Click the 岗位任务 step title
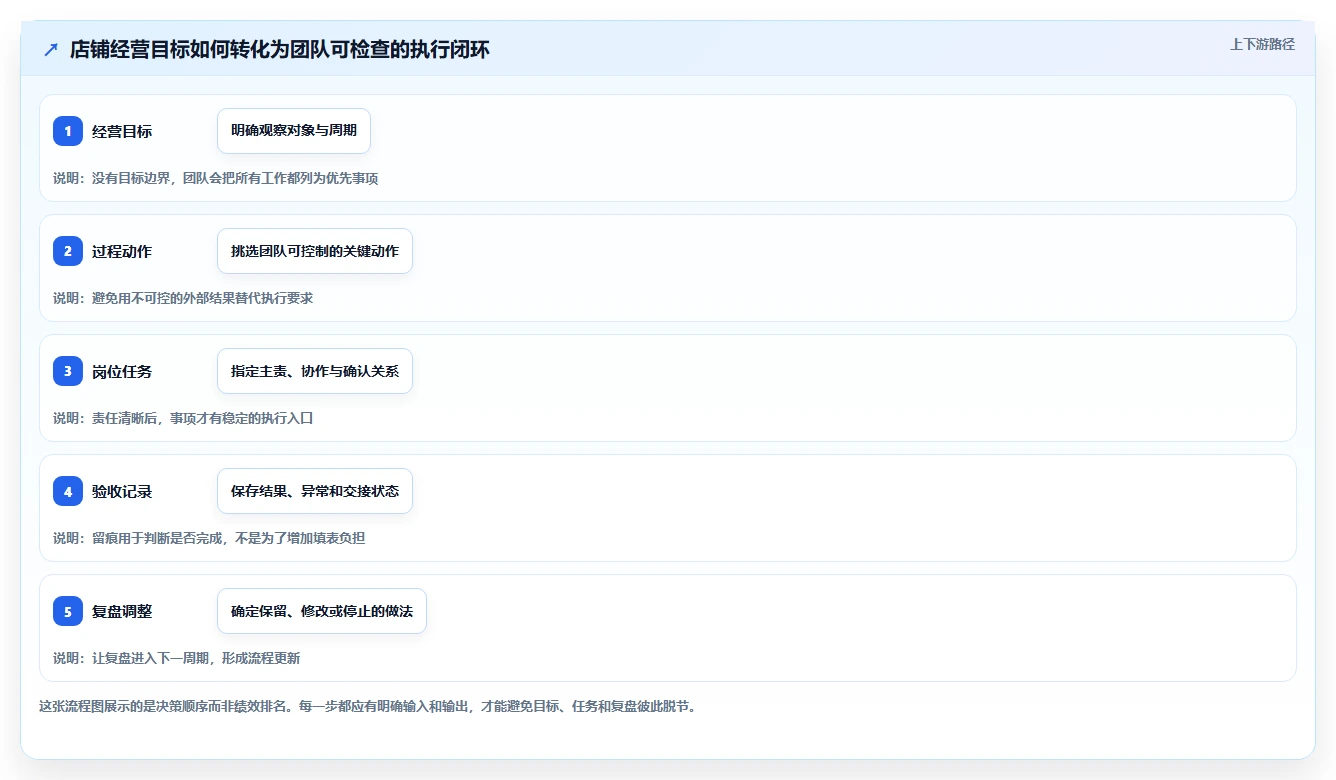This screenshot has width=1336, height=780. pyautogui.click(x=122, y=371)
